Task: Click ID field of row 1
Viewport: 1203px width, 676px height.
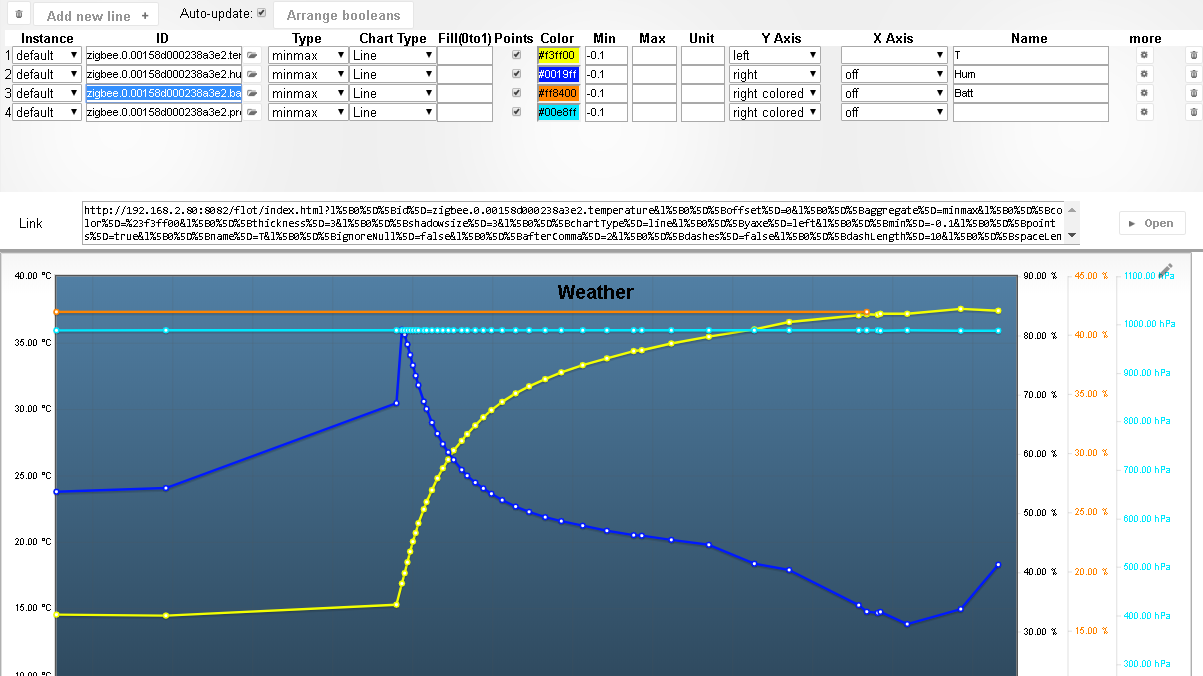Action: tap(164, 55)
